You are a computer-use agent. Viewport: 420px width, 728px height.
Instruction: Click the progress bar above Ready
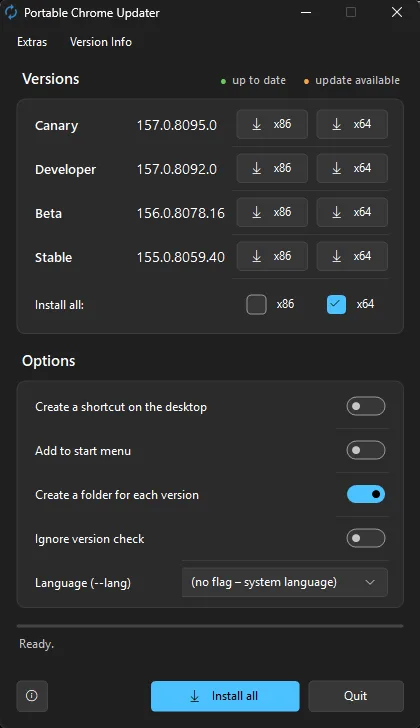(x=210, y=626)
